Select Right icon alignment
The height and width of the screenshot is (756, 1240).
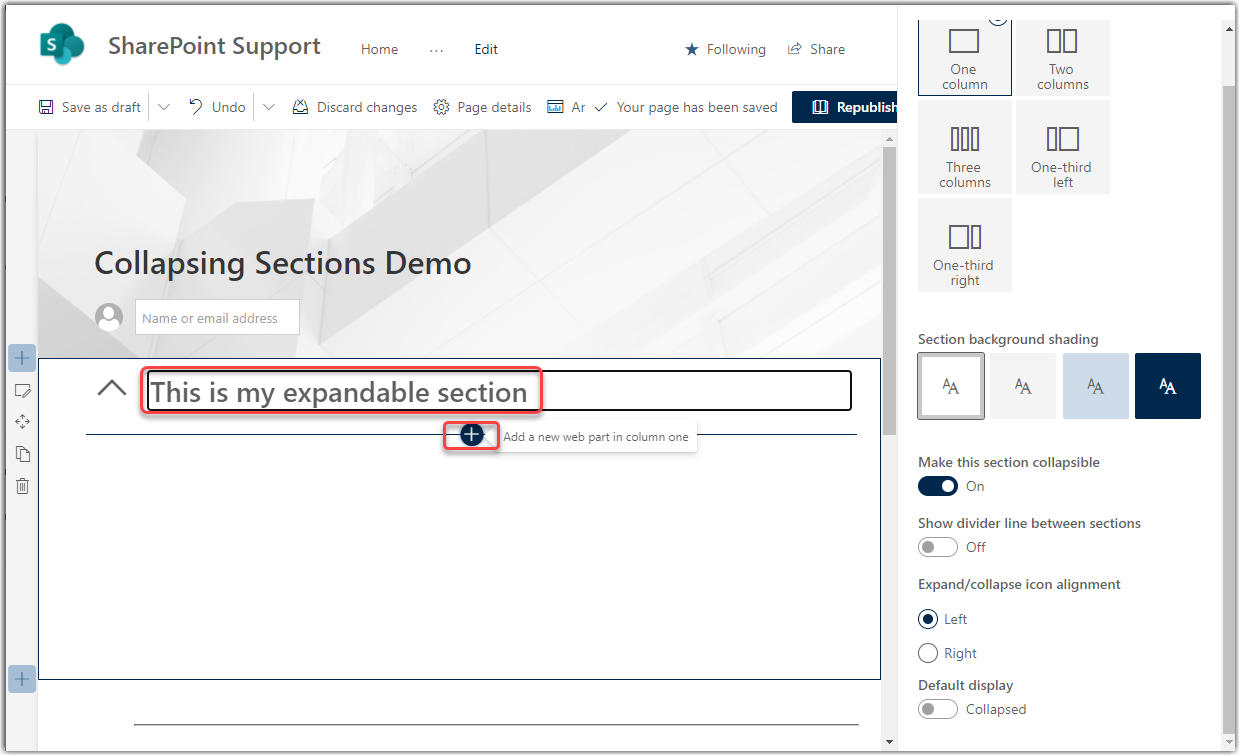[x=928, y=653]
